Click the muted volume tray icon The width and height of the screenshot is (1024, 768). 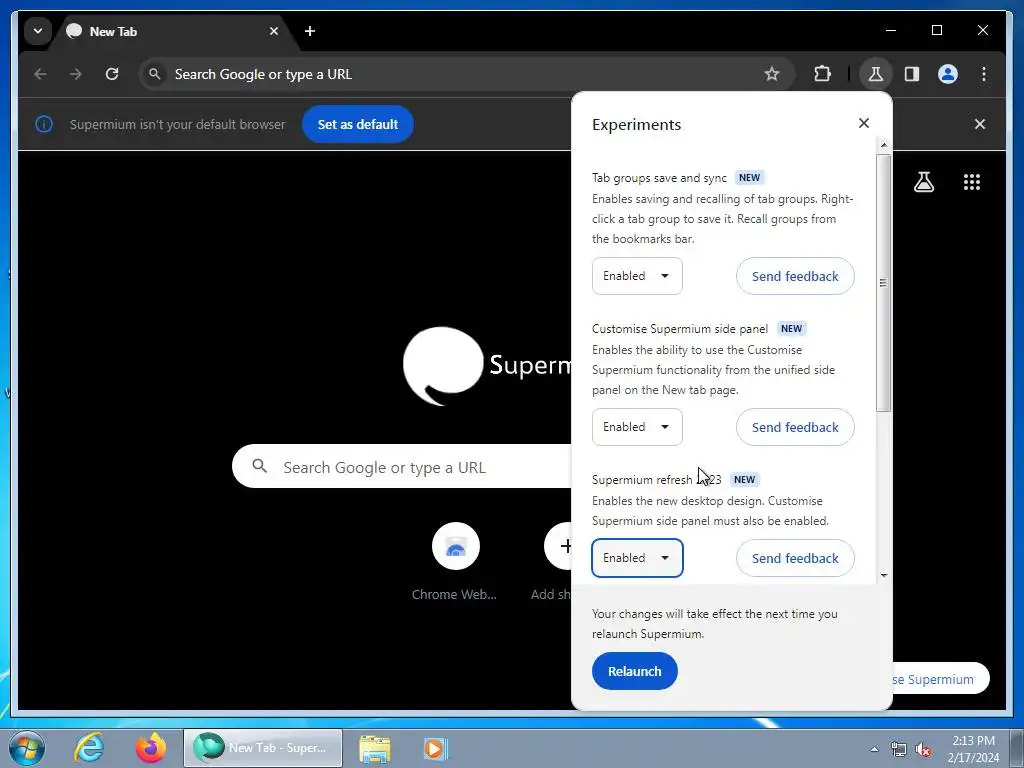923,749
